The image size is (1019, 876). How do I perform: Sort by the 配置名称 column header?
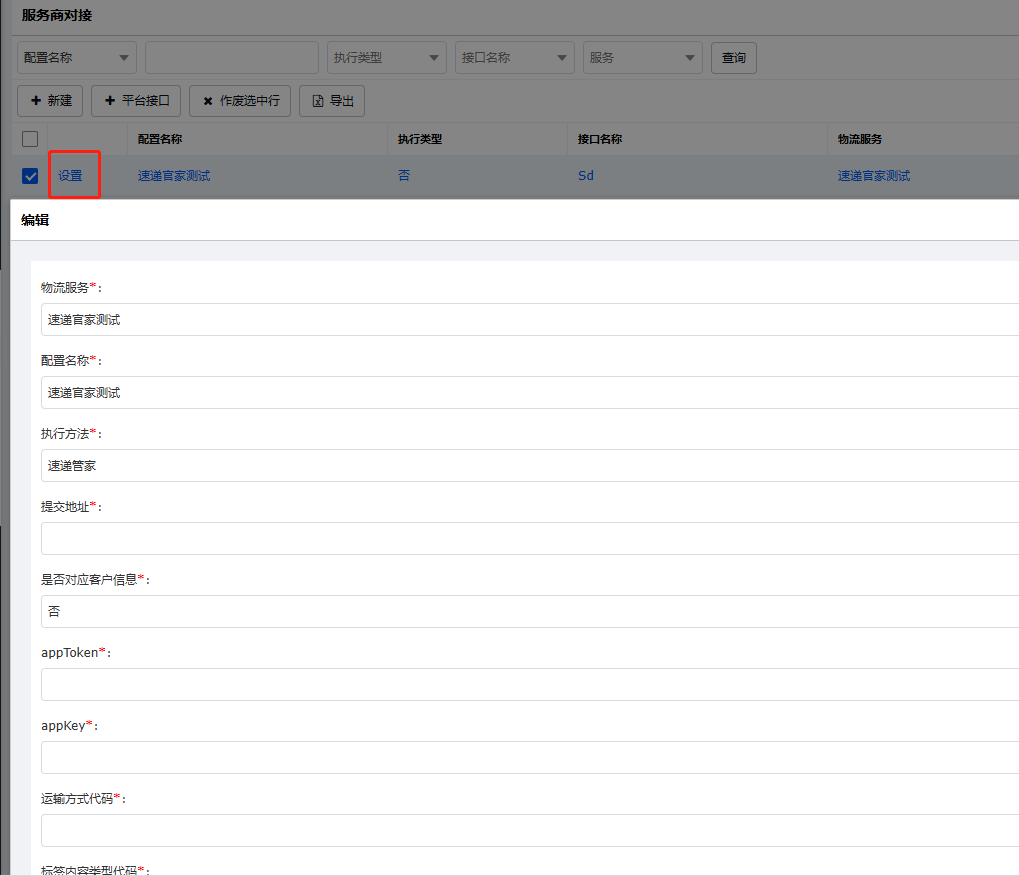tap(160, 139)
